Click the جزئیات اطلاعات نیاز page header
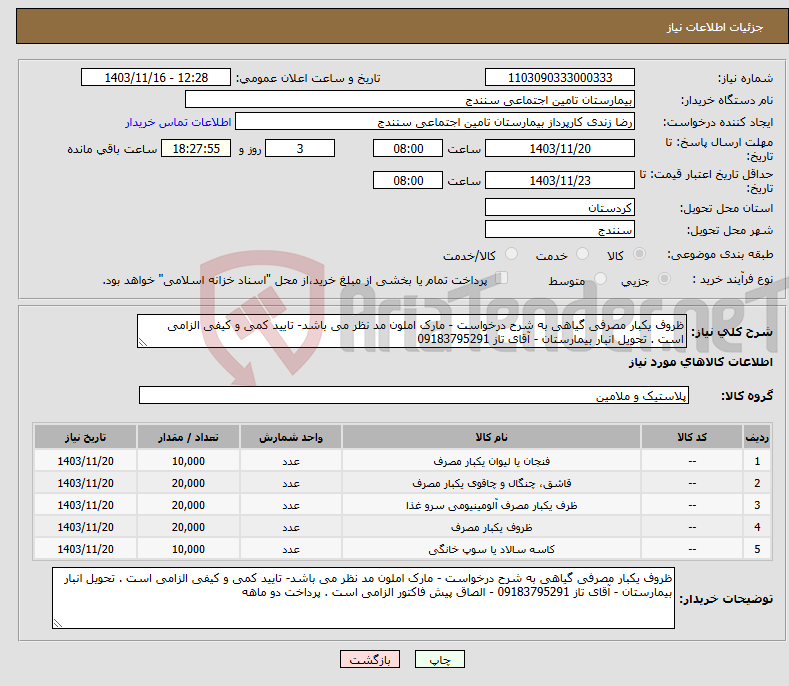Screen dimensions: 789x686 coord(715,27)
